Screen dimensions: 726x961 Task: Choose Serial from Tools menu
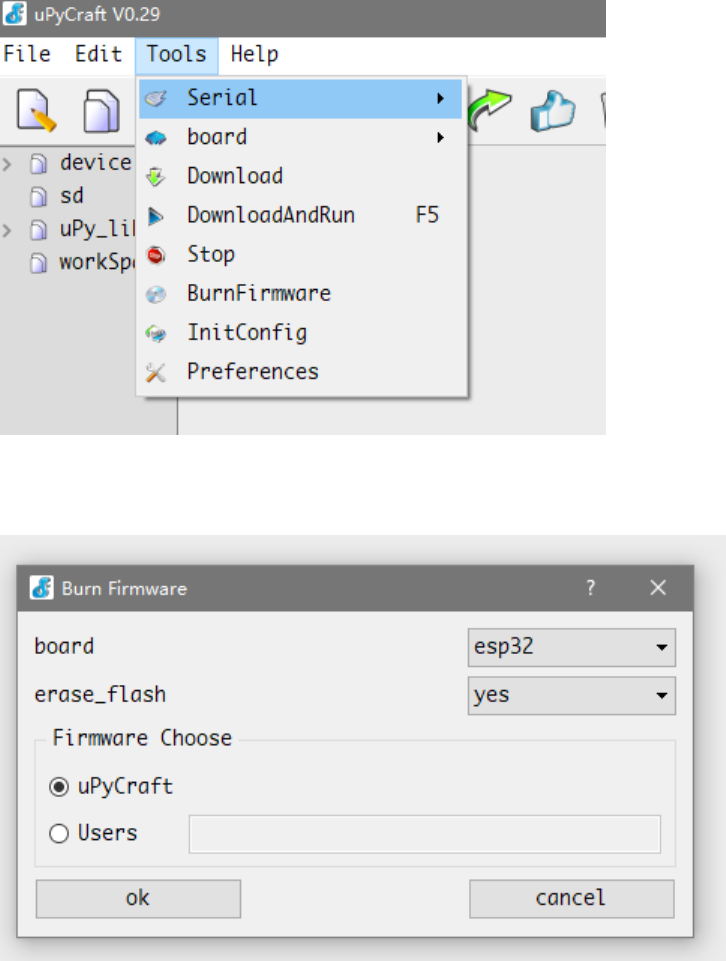tap(300, 98)
